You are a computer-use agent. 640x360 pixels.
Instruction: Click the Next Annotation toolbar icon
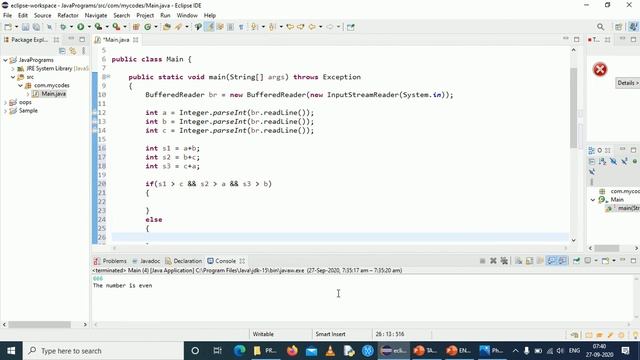click(254, 27)
